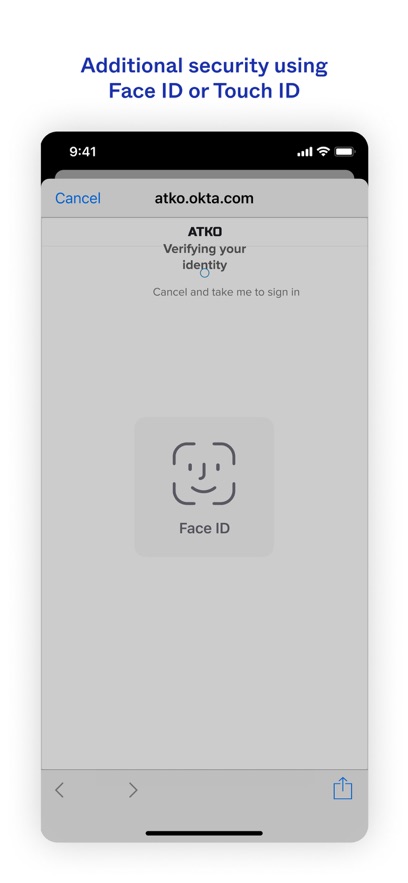Screen dimensions: 408x883
Task: Tap the Face ID face icon
Action: (204, 474)
